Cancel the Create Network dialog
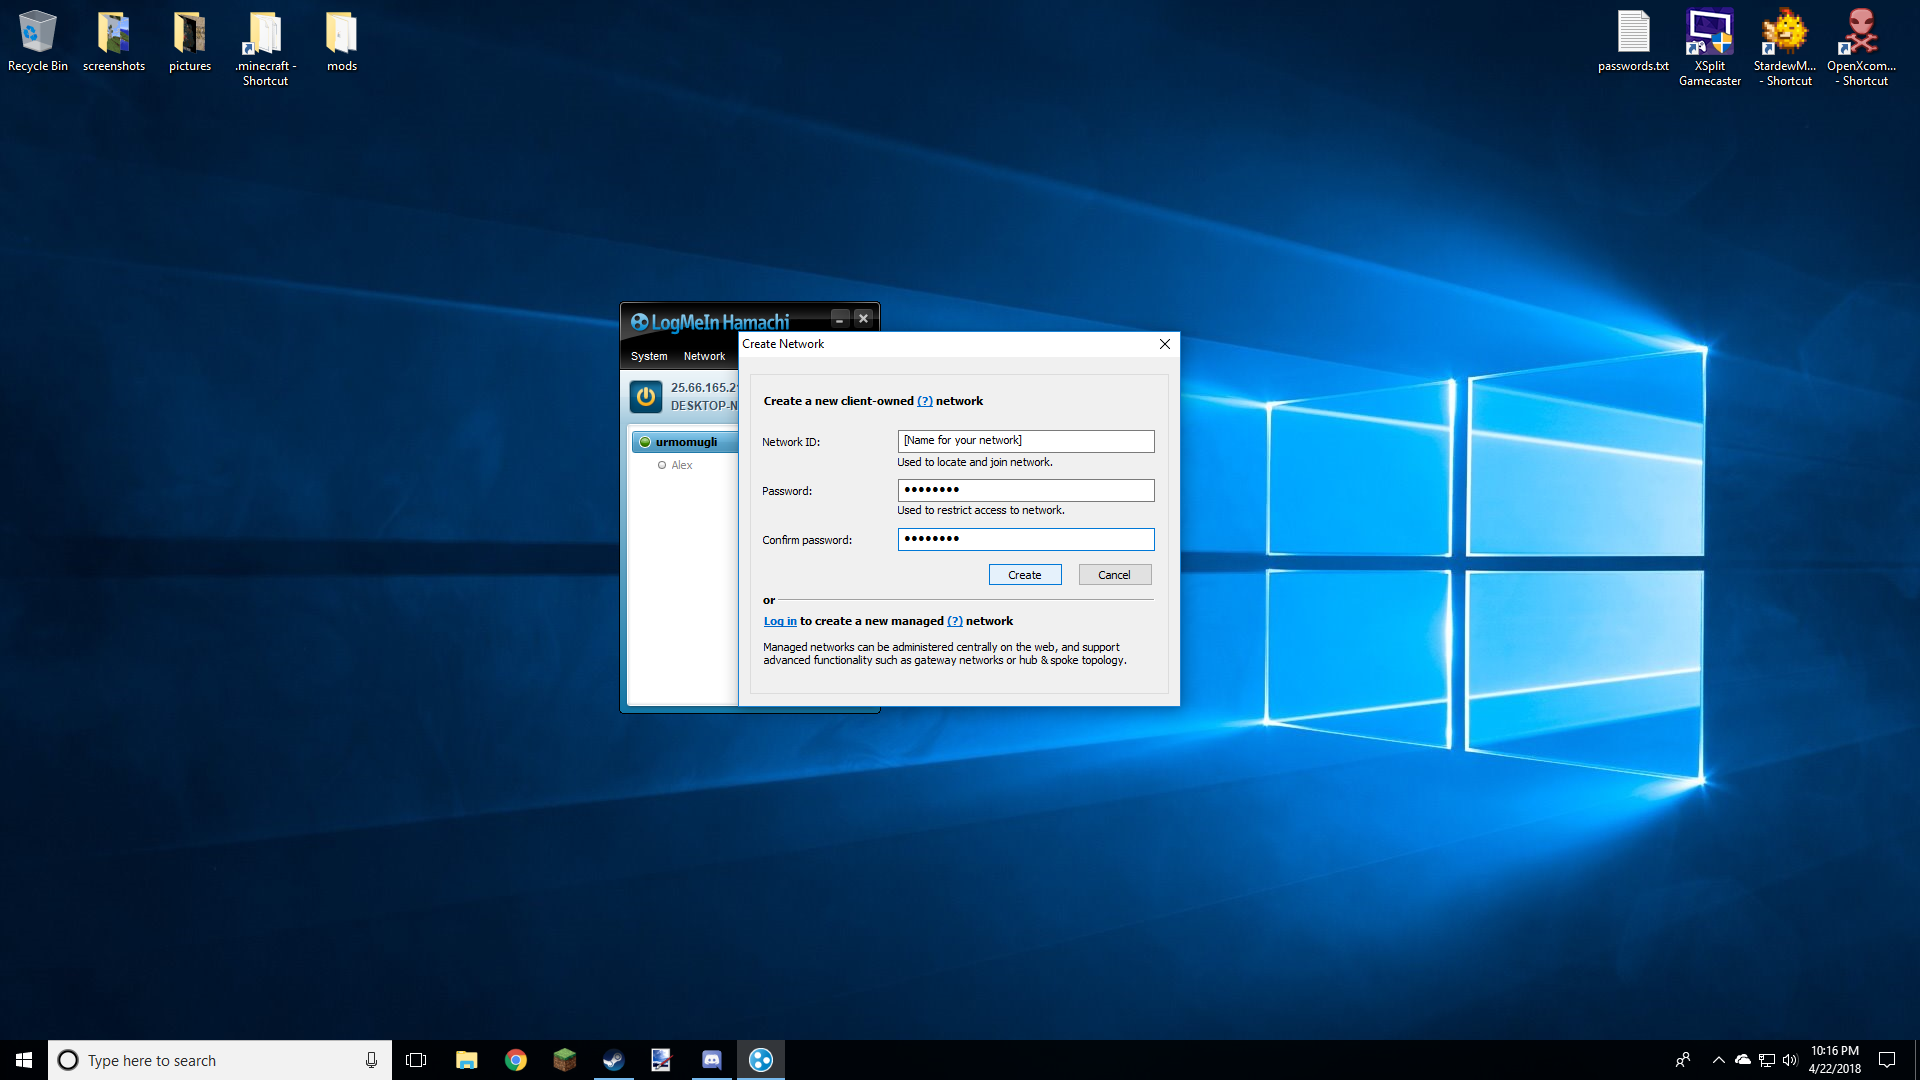Viewport: 1920px width, 1080px height. click(1114, 575)
